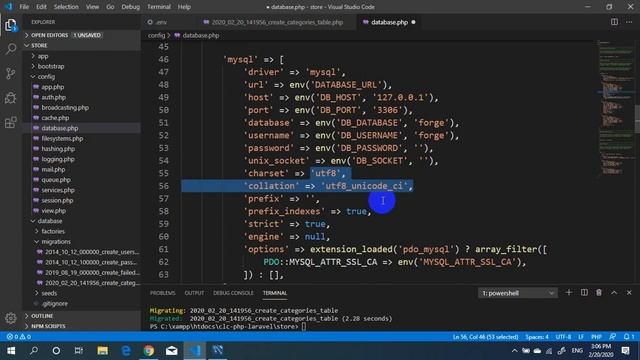The width and height of the screenshot is (640, 360).
Task: Expand the seeds folder
Action: (x=49, y=293)
